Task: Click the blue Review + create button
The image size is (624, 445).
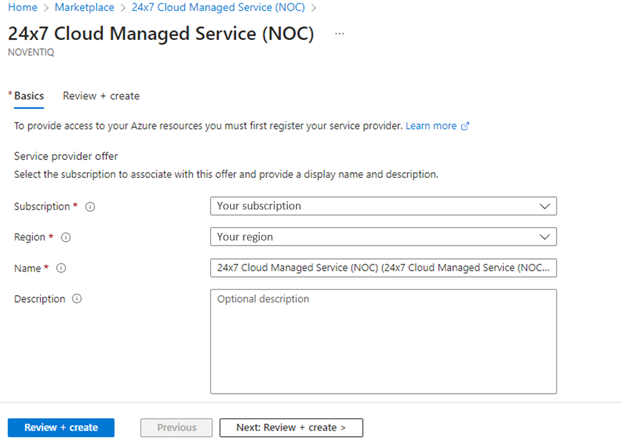Action: point(61,427)
